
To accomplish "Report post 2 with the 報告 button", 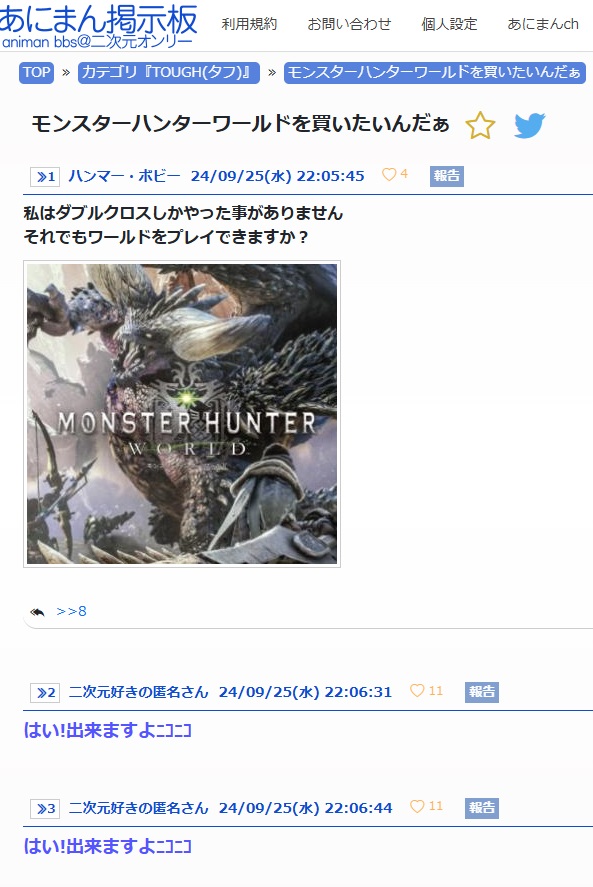I will pos(482,692).
